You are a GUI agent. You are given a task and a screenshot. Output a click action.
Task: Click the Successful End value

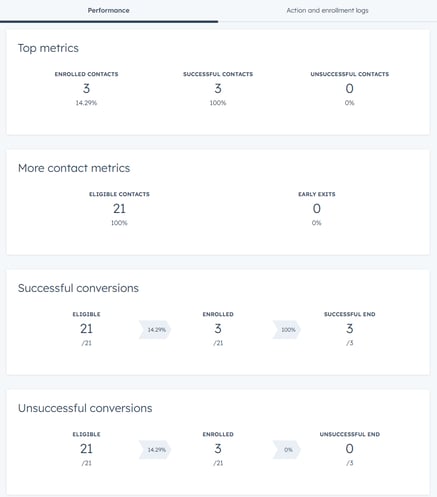click(x=349, y=329)
